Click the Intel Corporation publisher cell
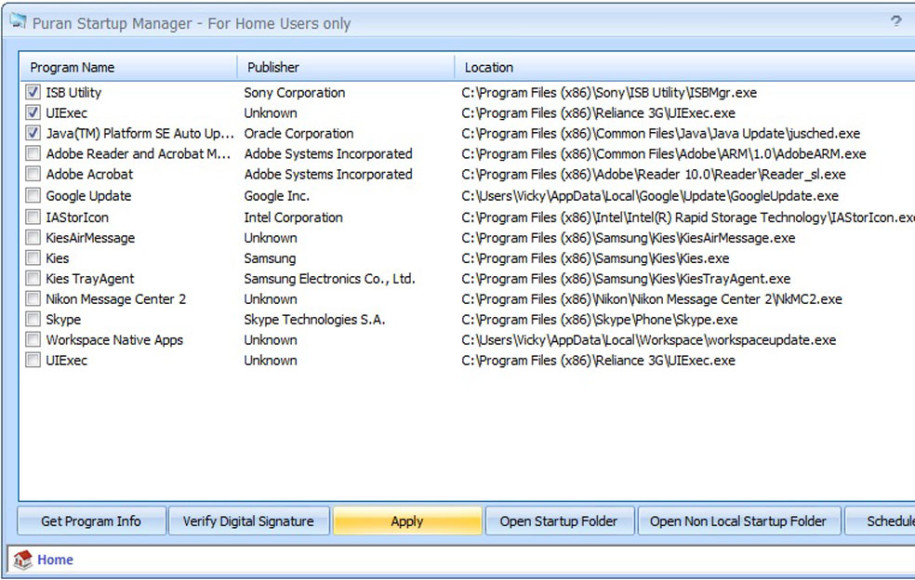Image resolution: width=915 pixels, height=580 pixels. (294, 217)
